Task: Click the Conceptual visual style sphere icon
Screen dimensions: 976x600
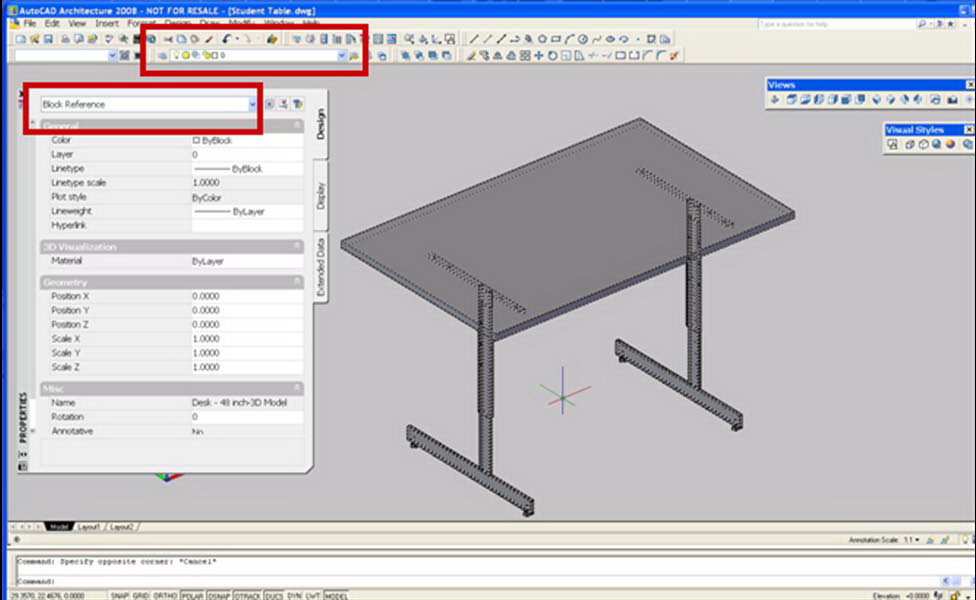Action: pyautogui.click(x=950, y=144)
